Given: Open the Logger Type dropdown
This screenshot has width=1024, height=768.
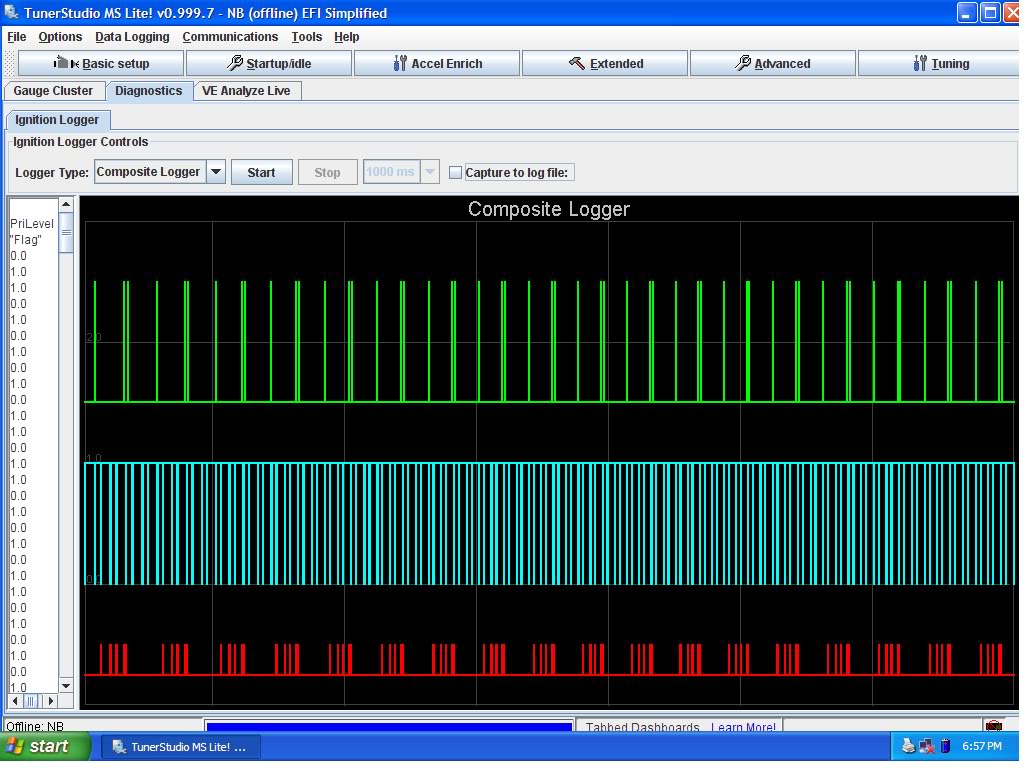Looking at the screenshot, I should (214, 171).
